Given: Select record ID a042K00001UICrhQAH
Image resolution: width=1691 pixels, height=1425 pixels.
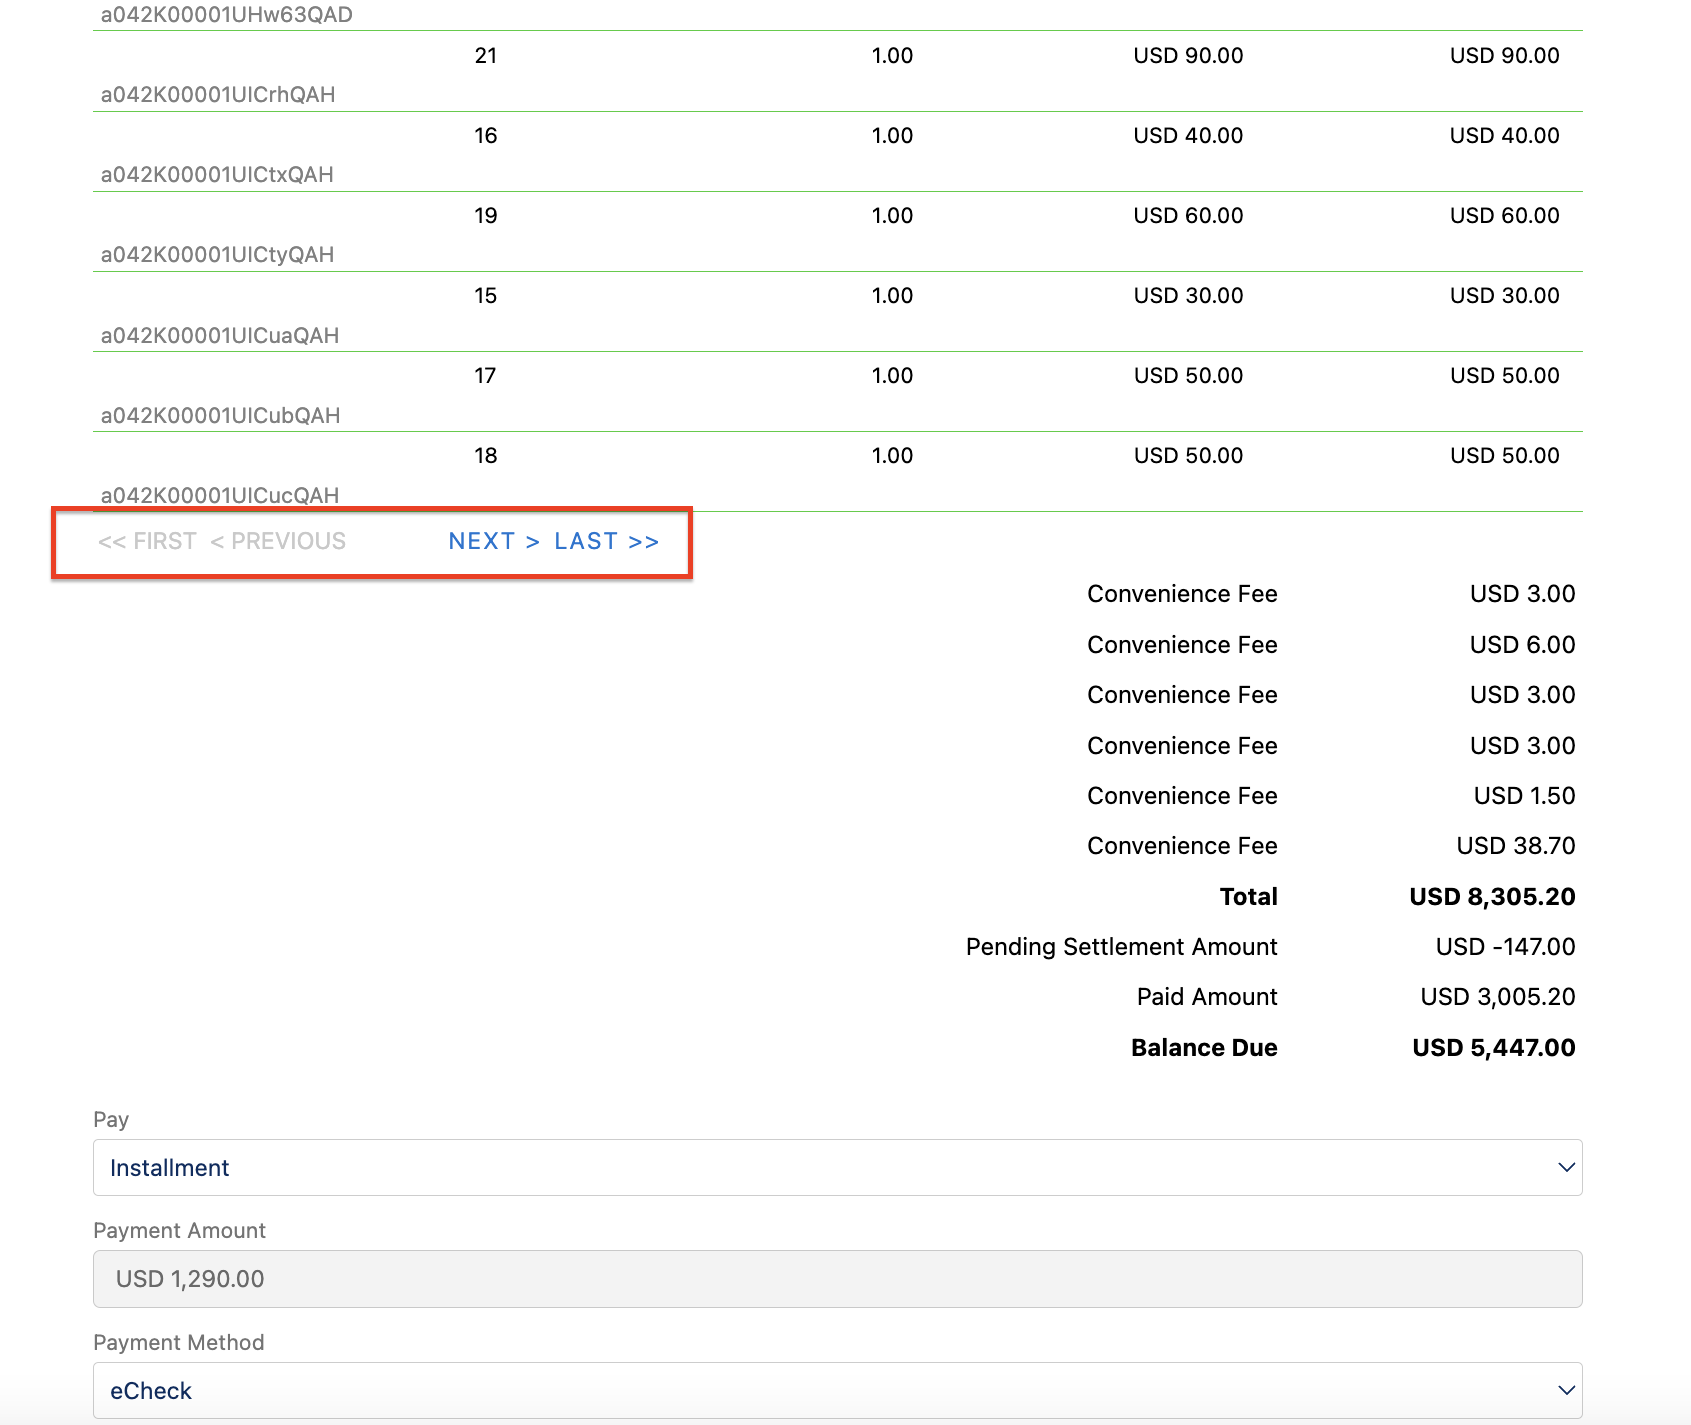Looking at the screenshot, I should tap(217, 95).
